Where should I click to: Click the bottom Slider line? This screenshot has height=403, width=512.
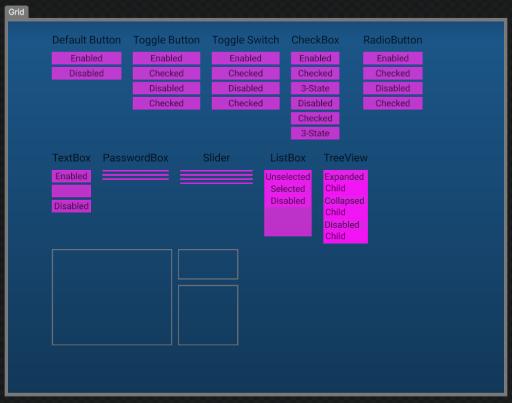(x=216, y=183)
